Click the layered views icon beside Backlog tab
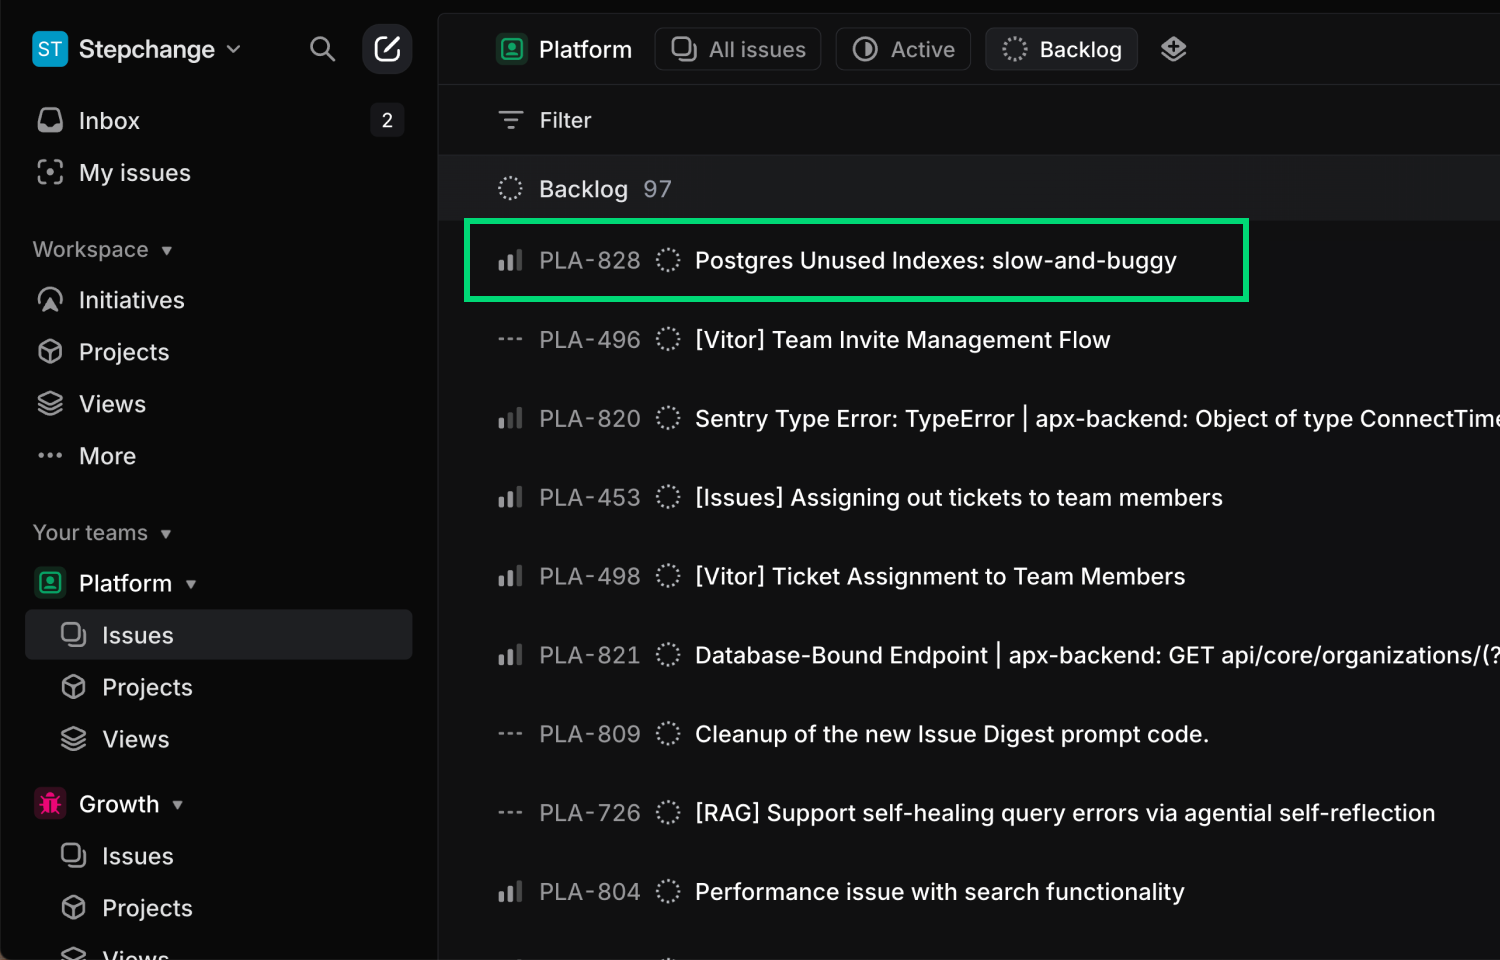This screenshot has width=1500, height=960. [x=1173, y=48]
